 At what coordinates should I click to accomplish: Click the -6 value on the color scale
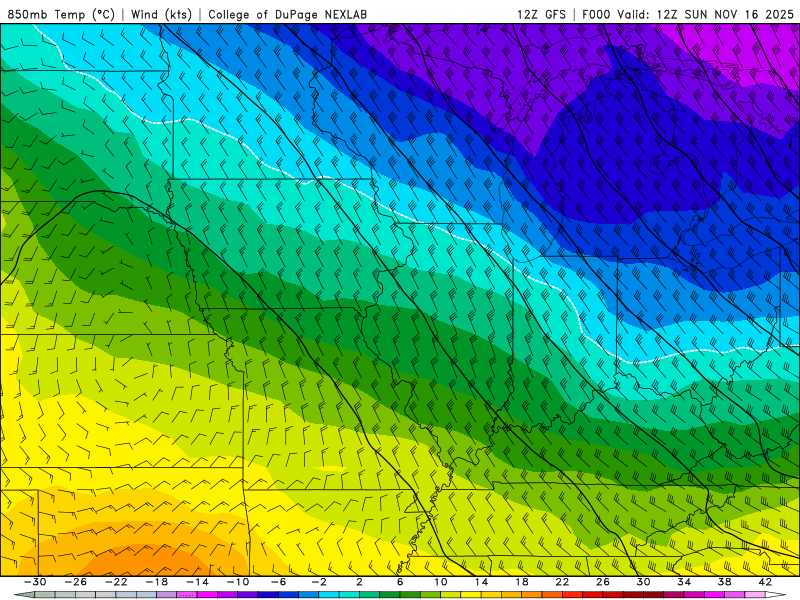[x=279, y=582]
